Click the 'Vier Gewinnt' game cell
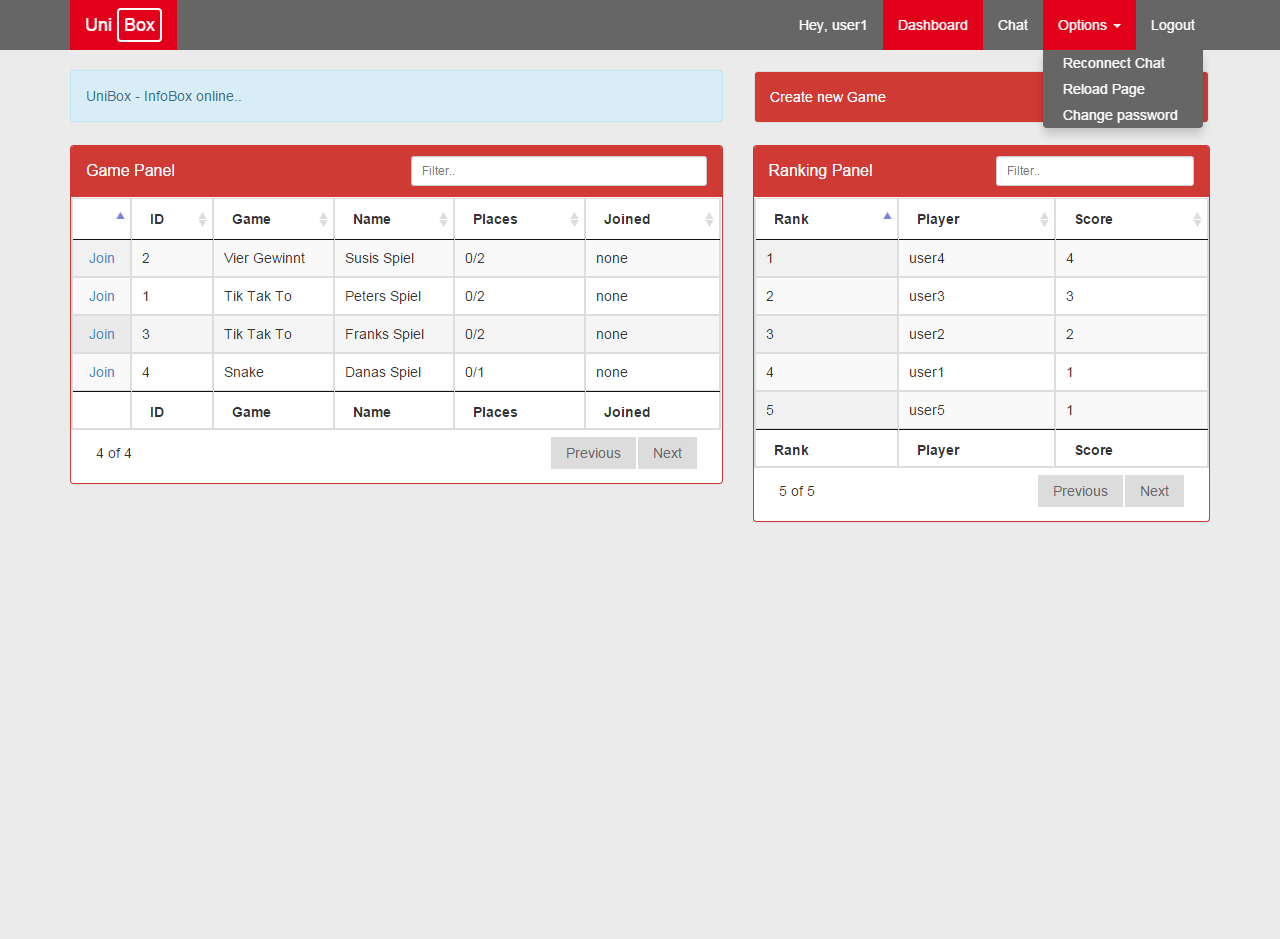The image size is (1280, 939). click(273, 258)
